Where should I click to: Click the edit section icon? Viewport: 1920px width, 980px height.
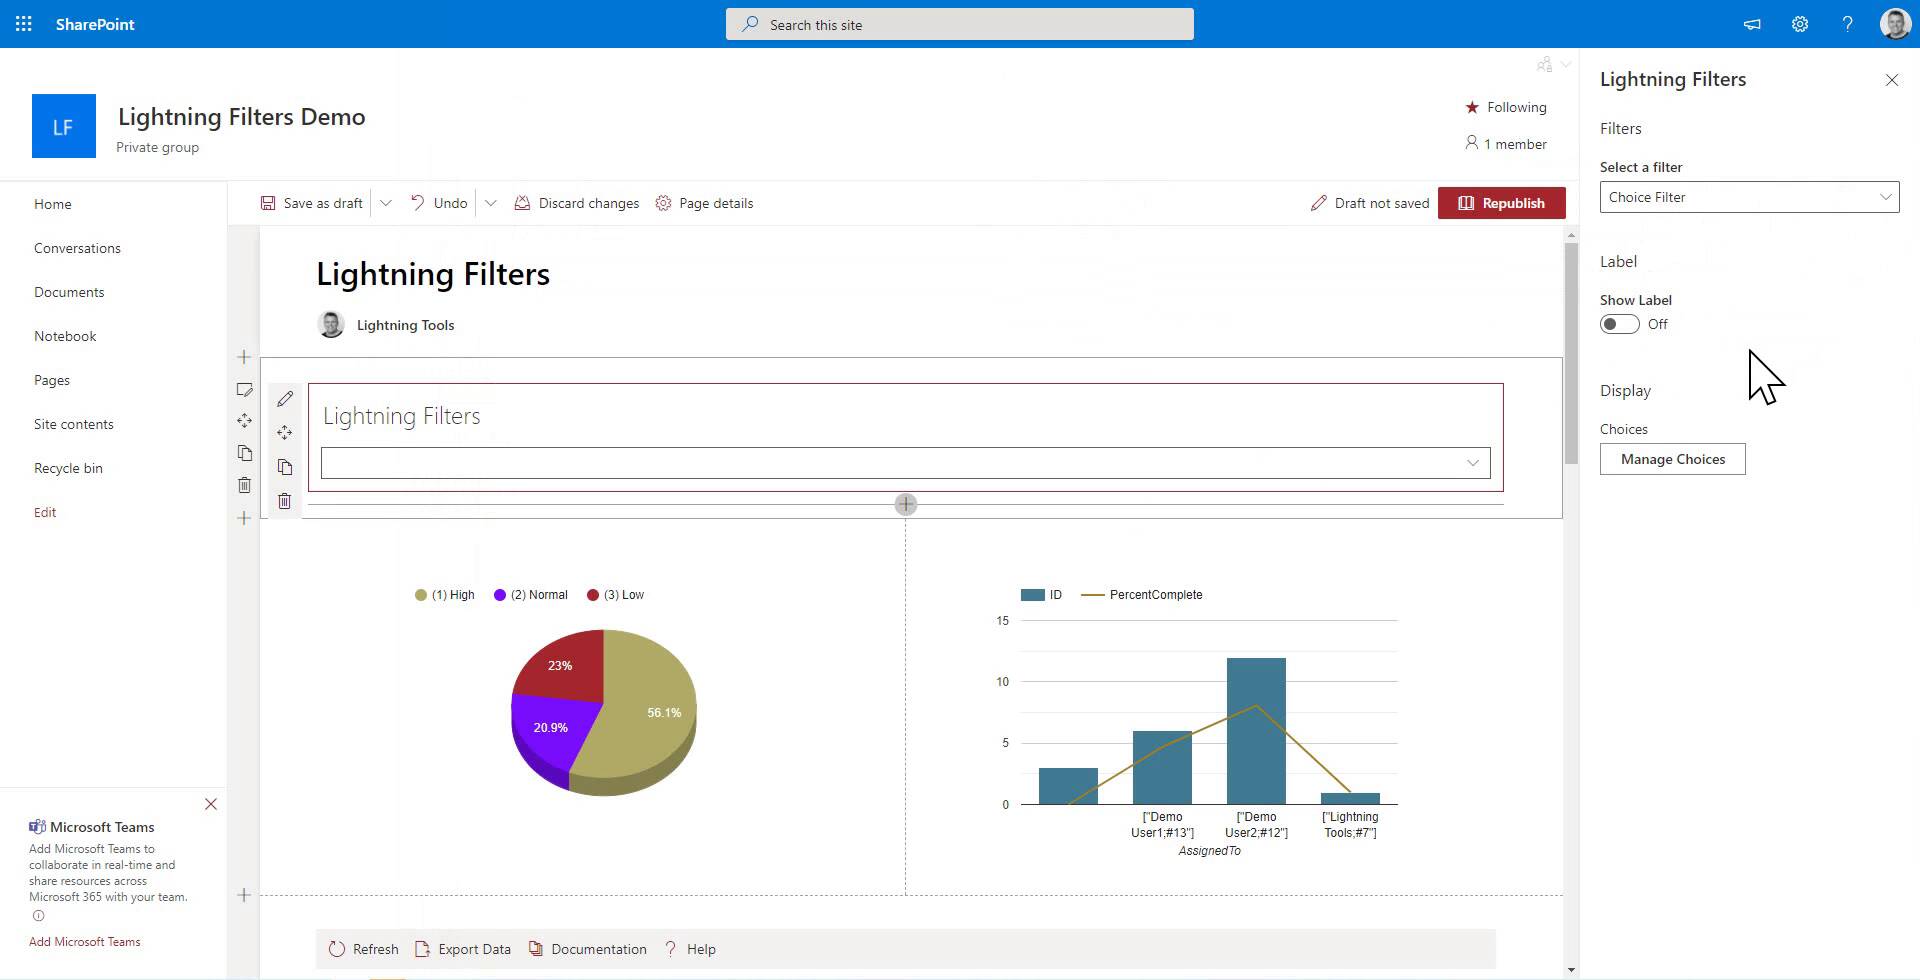point(244,390)
